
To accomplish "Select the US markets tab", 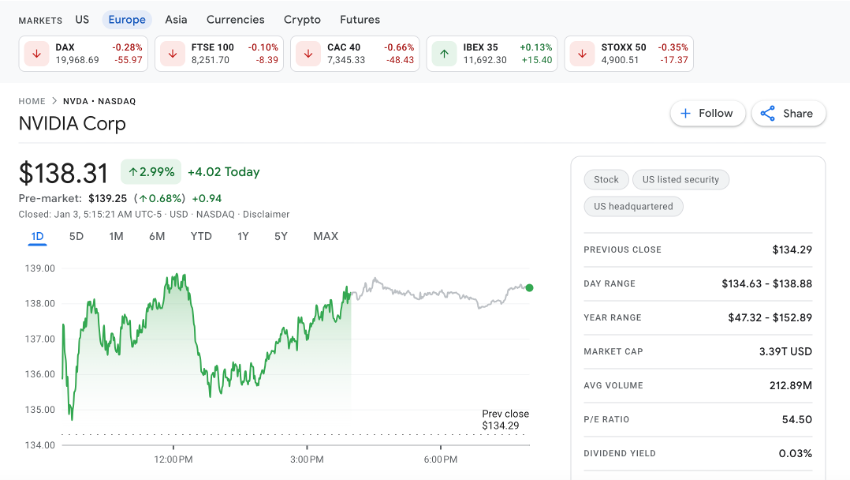I will [x=82, y=20].
